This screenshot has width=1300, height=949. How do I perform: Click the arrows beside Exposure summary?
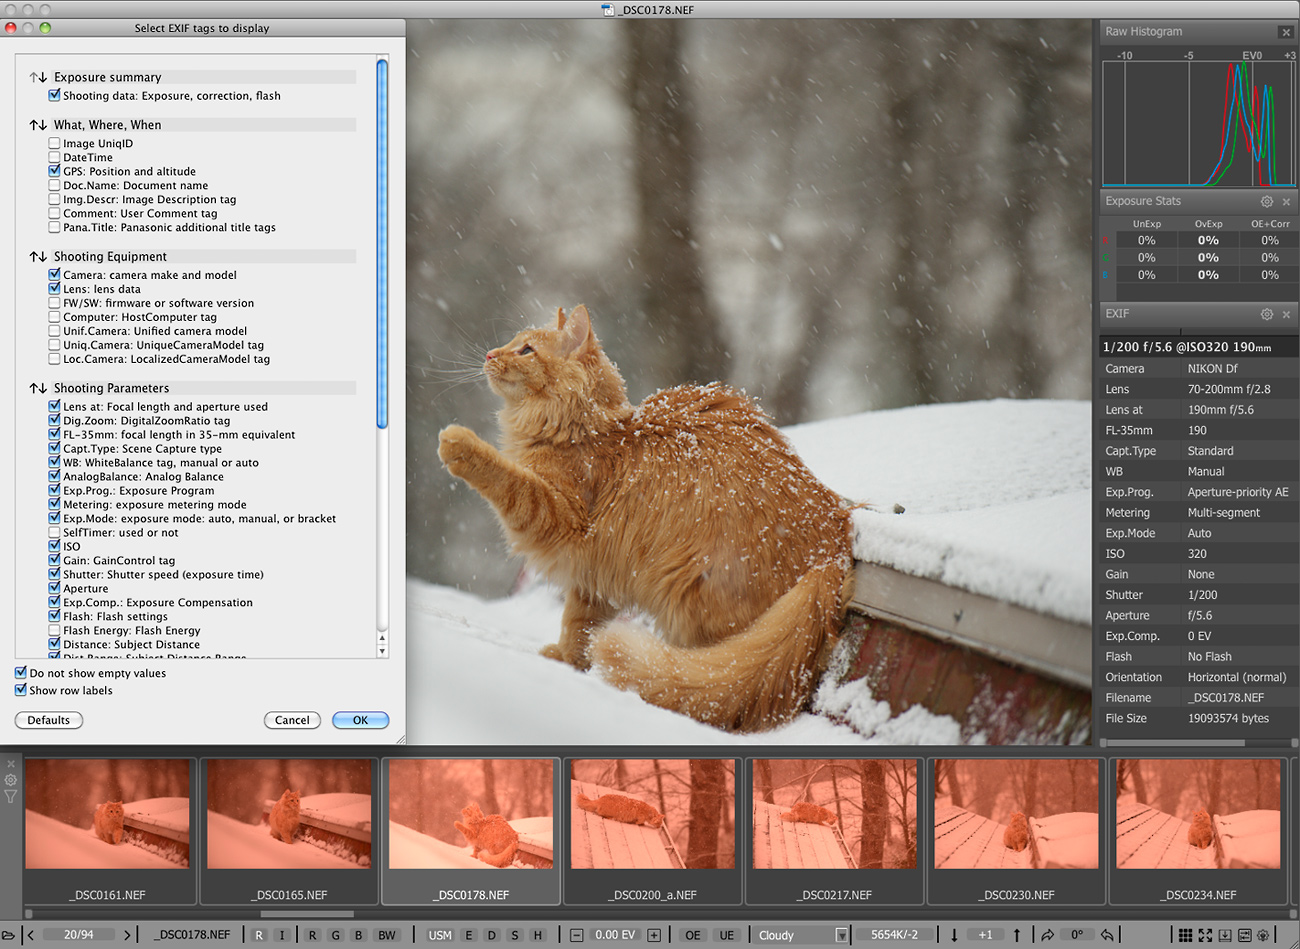[38, 77]
